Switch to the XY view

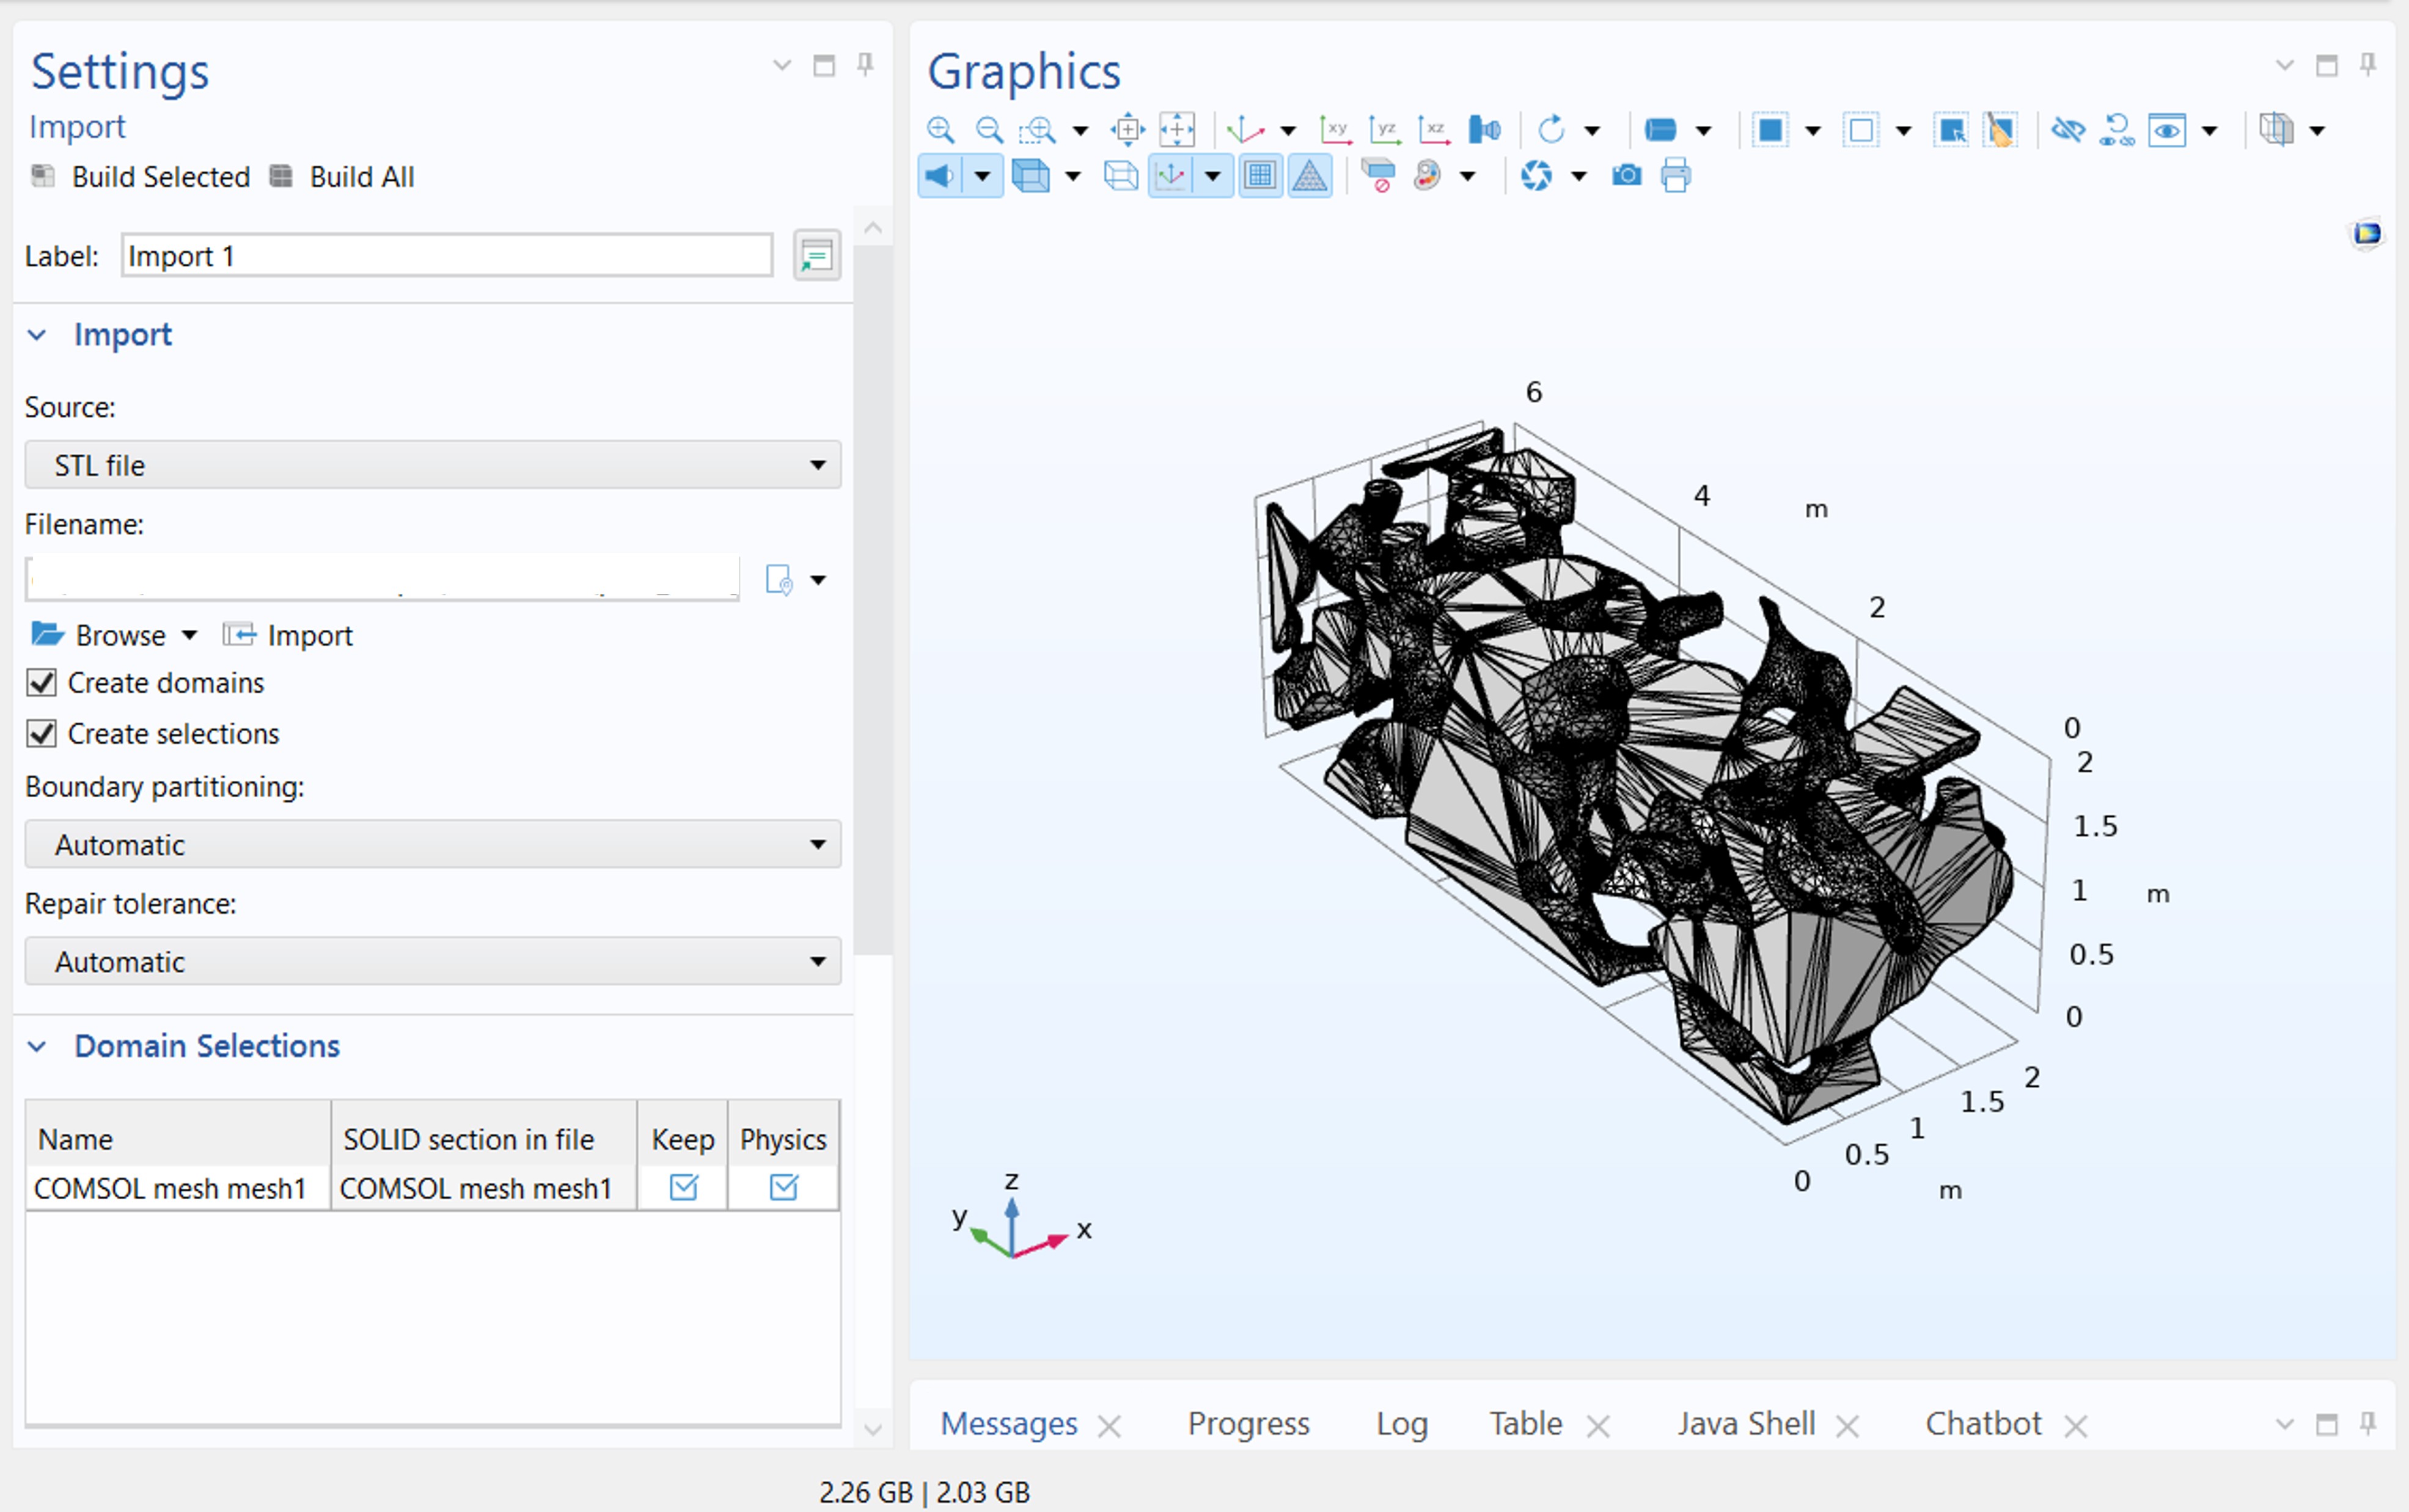tap(1335, 130)
